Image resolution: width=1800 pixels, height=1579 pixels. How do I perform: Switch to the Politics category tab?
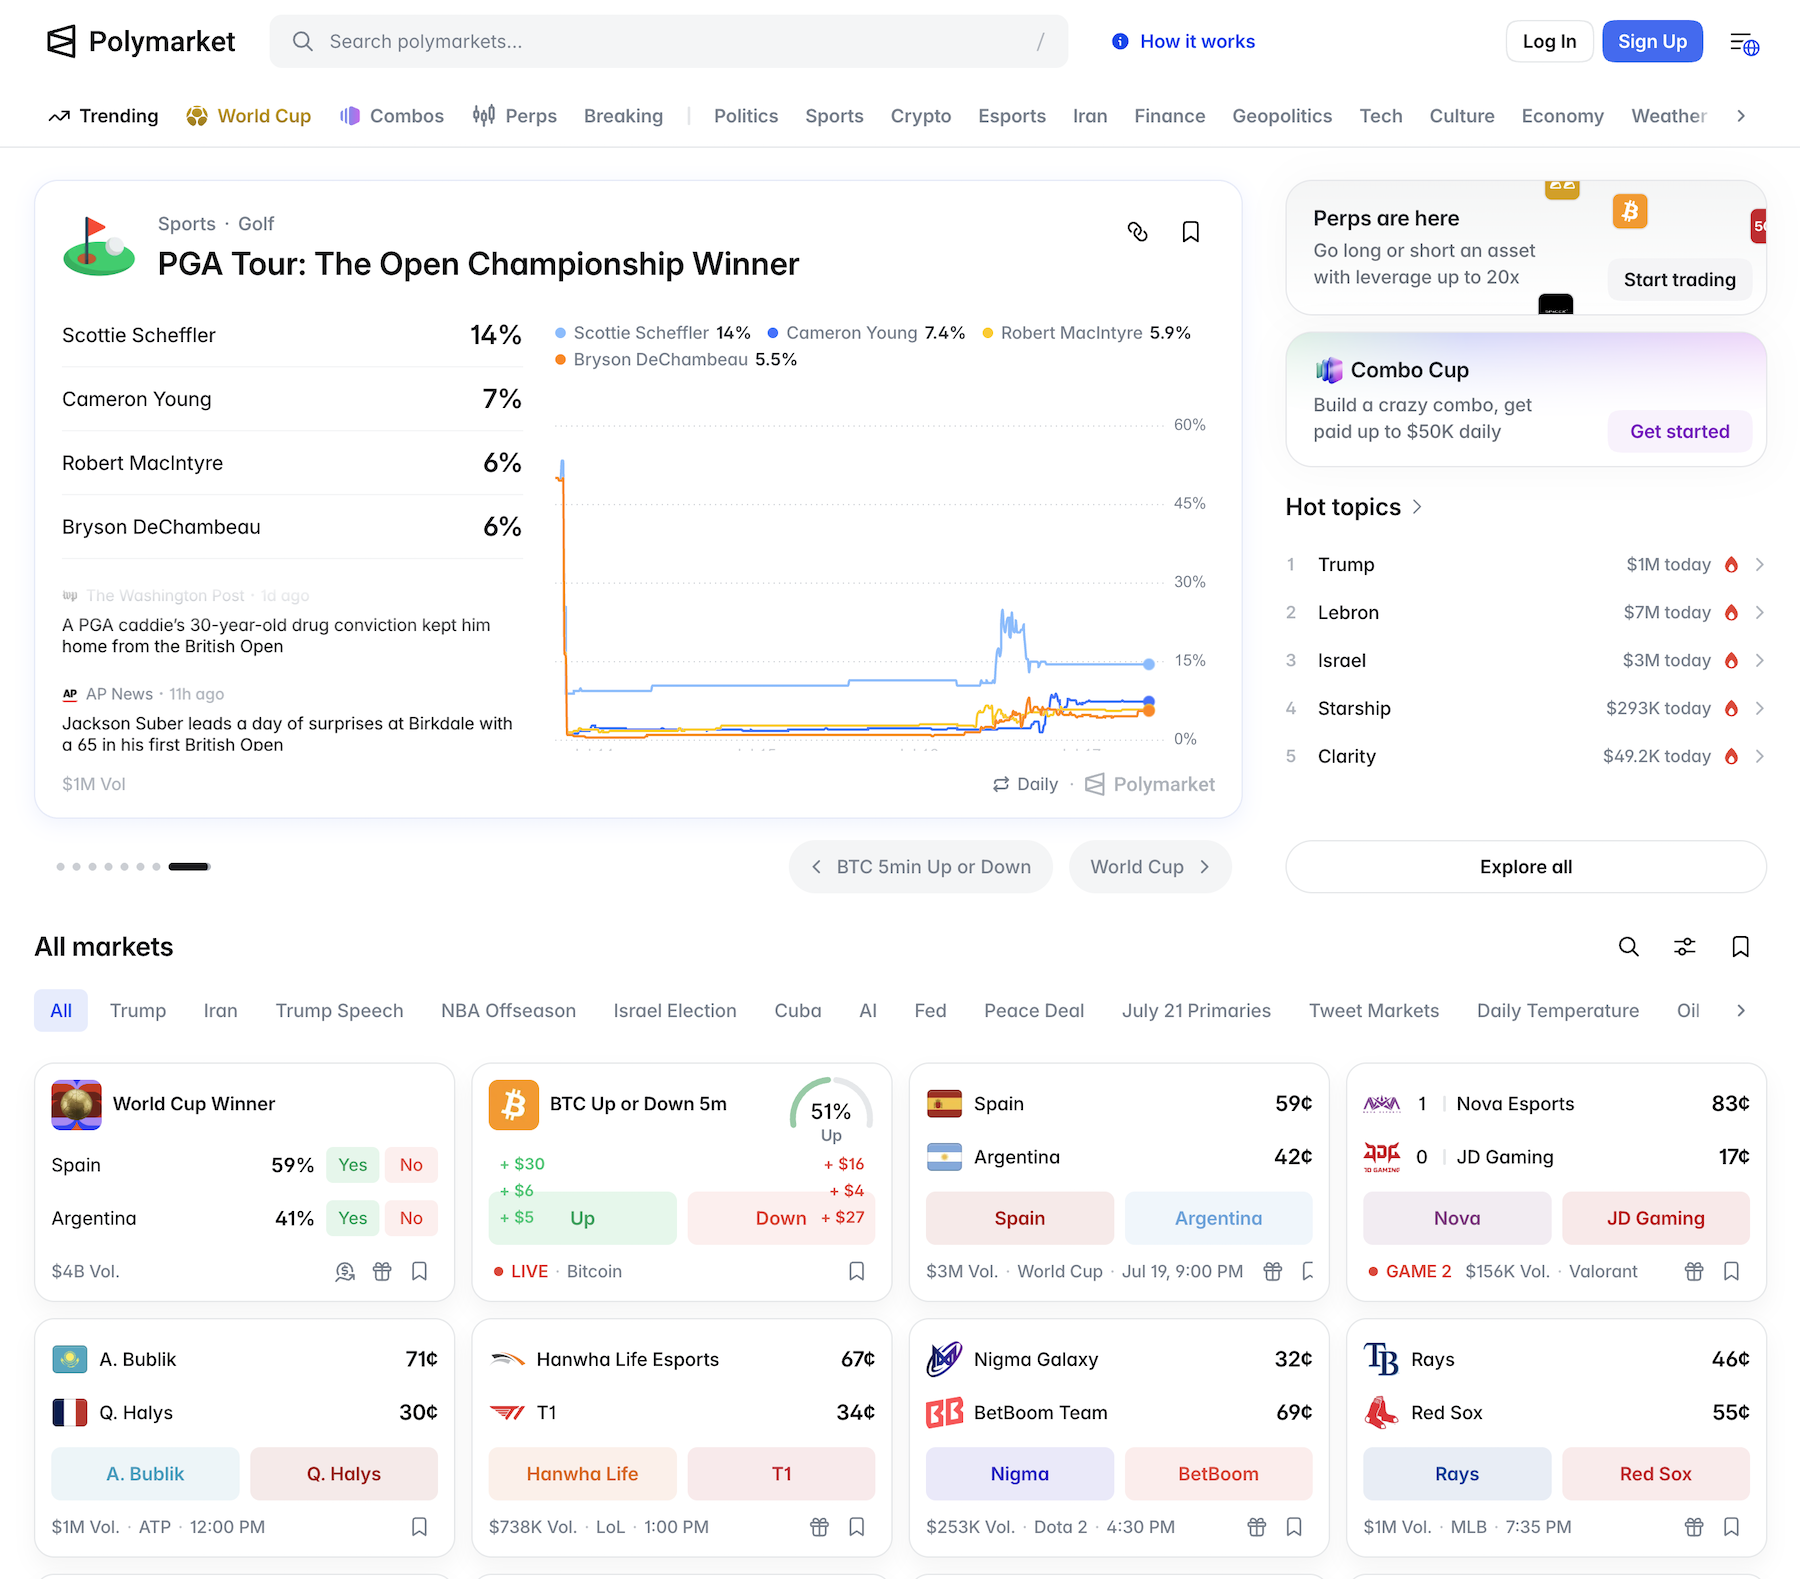(x=745, y=116)
